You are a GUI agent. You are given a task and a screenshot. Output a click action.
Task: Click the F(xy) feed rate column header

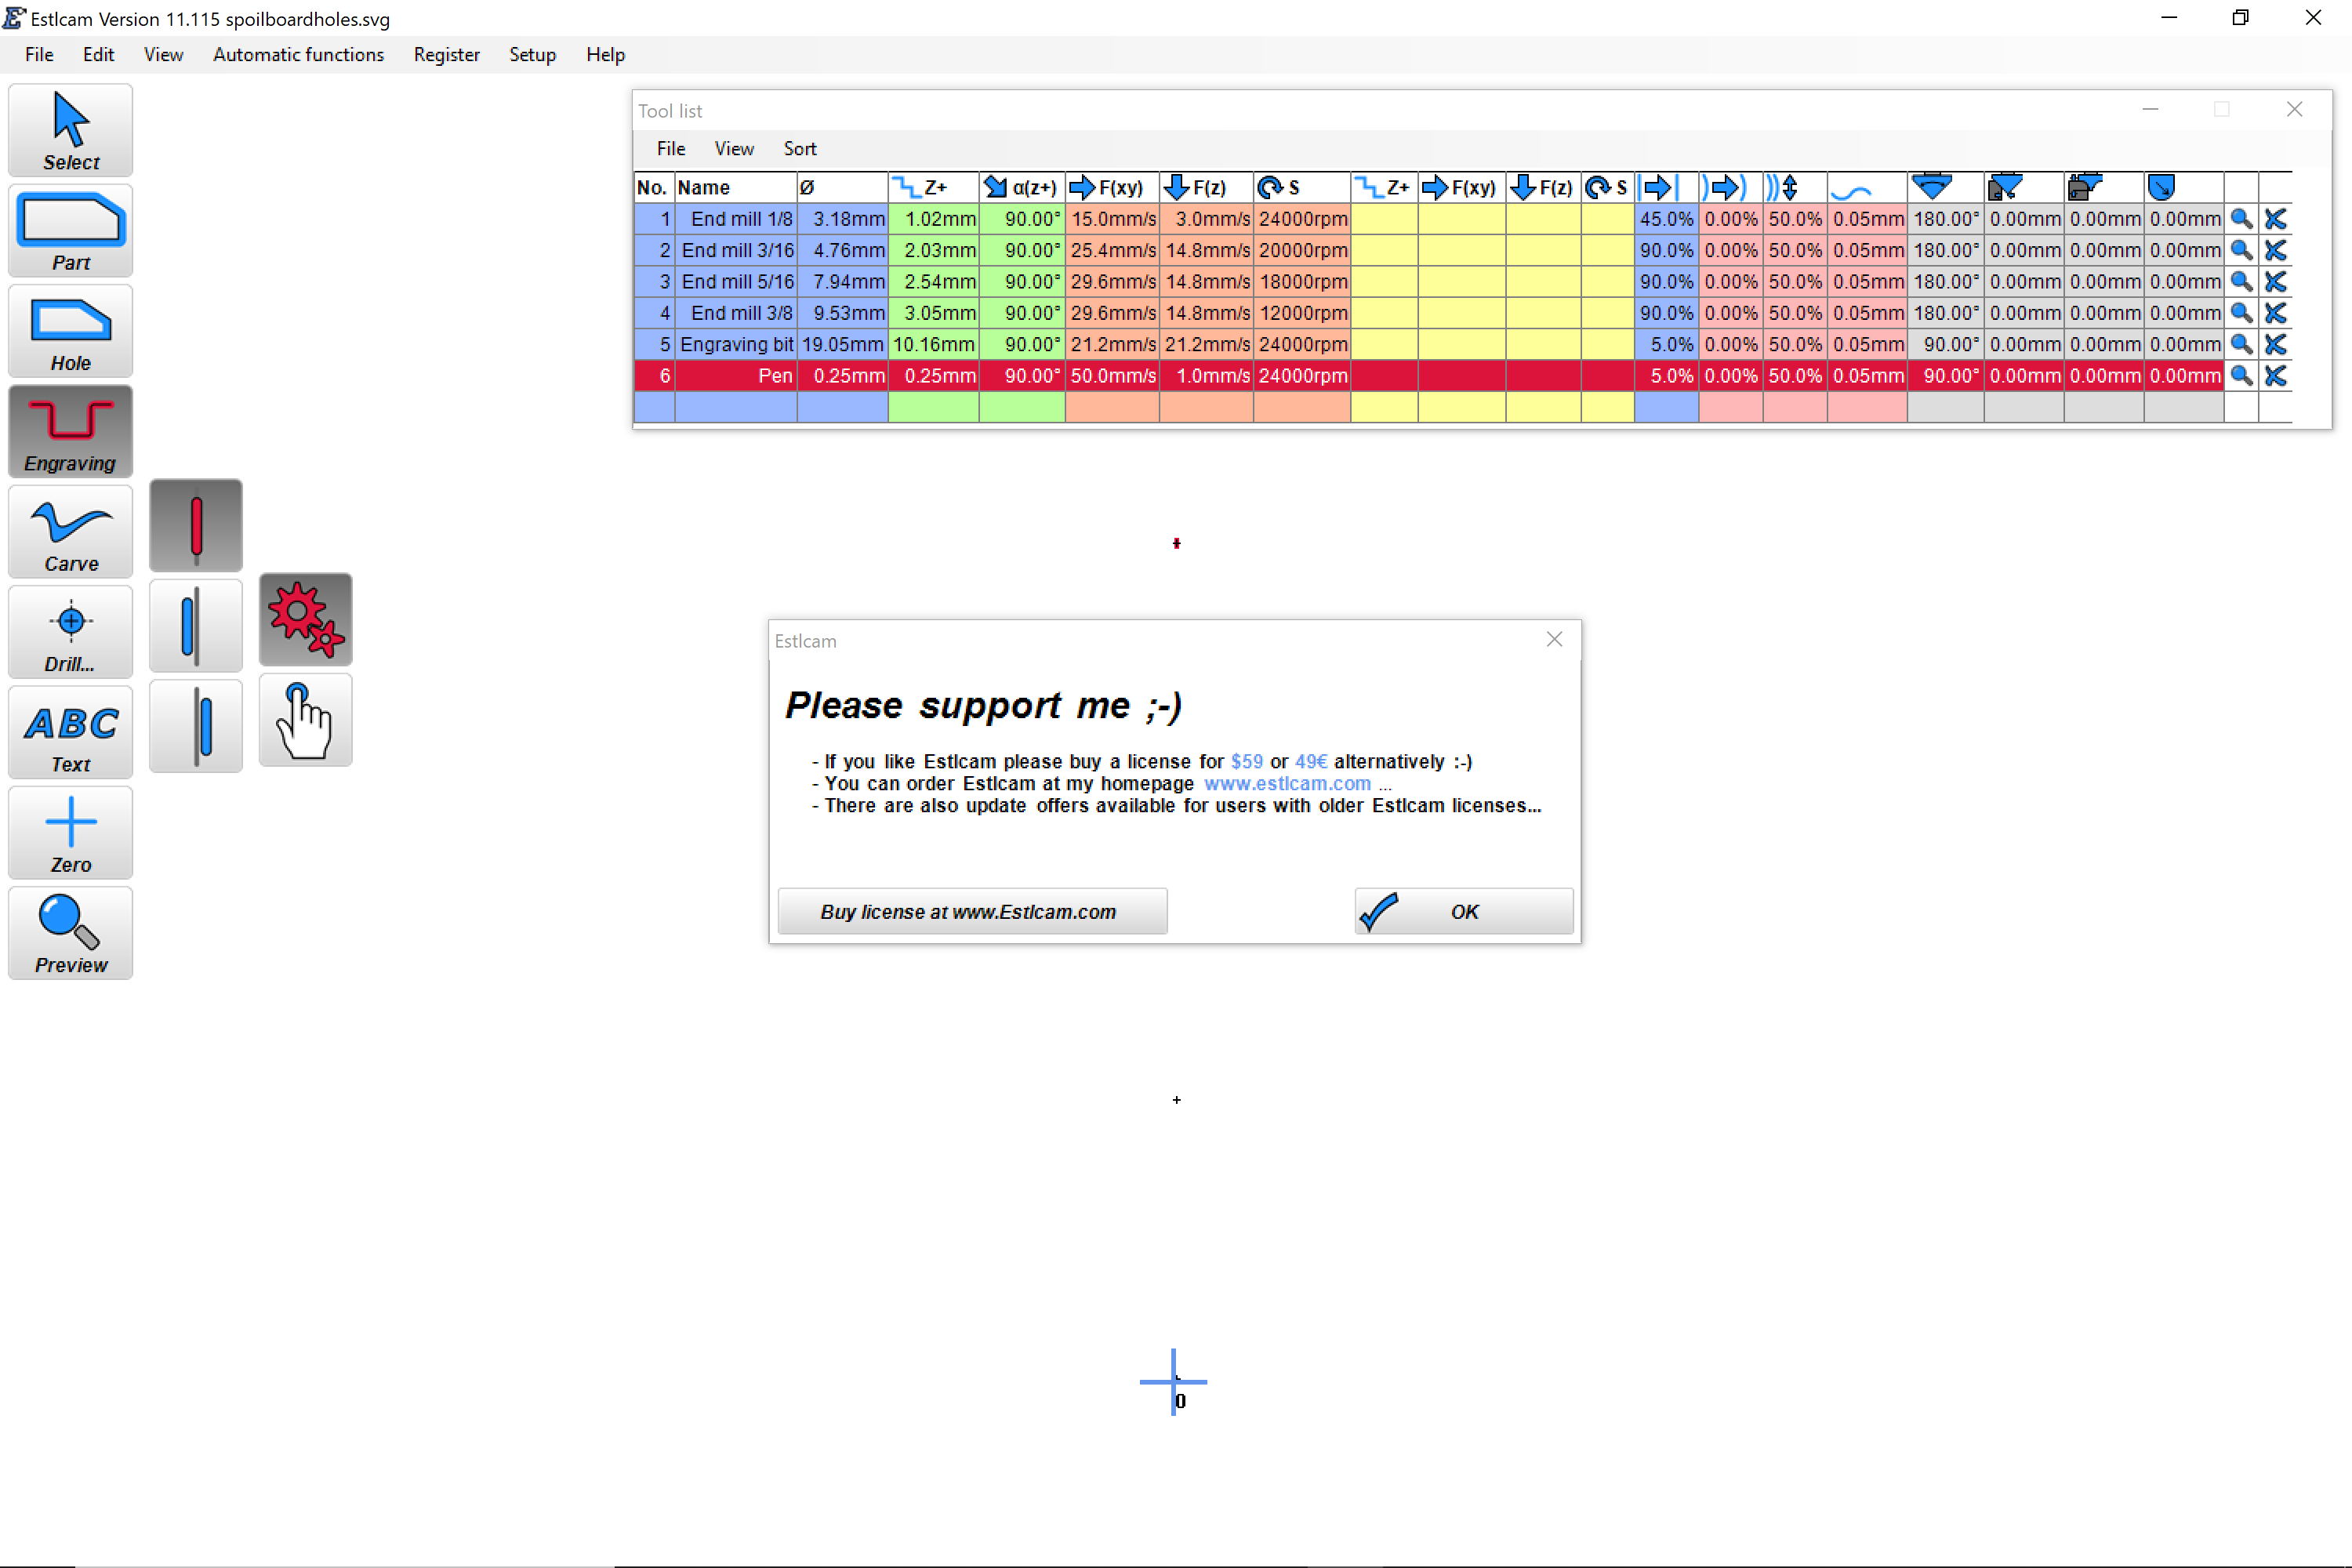(1112, 187)
